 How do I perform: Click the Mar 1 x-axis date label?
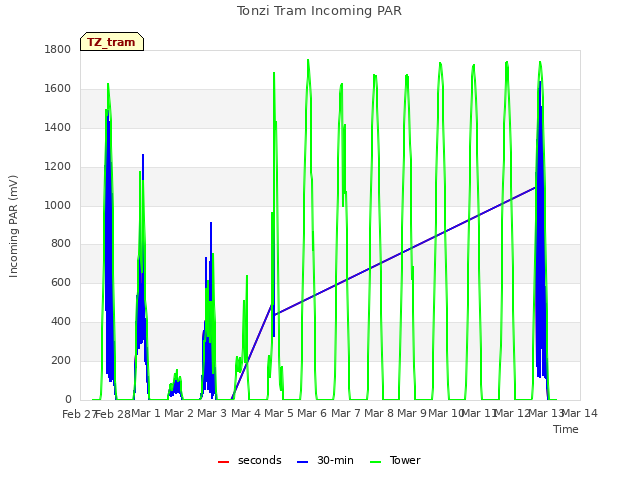(146, 413)
